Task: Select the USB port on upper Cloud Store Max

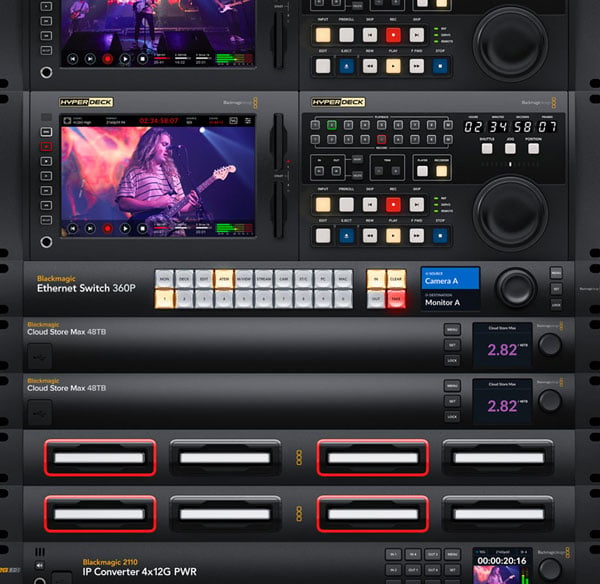Action: [40, 357]
